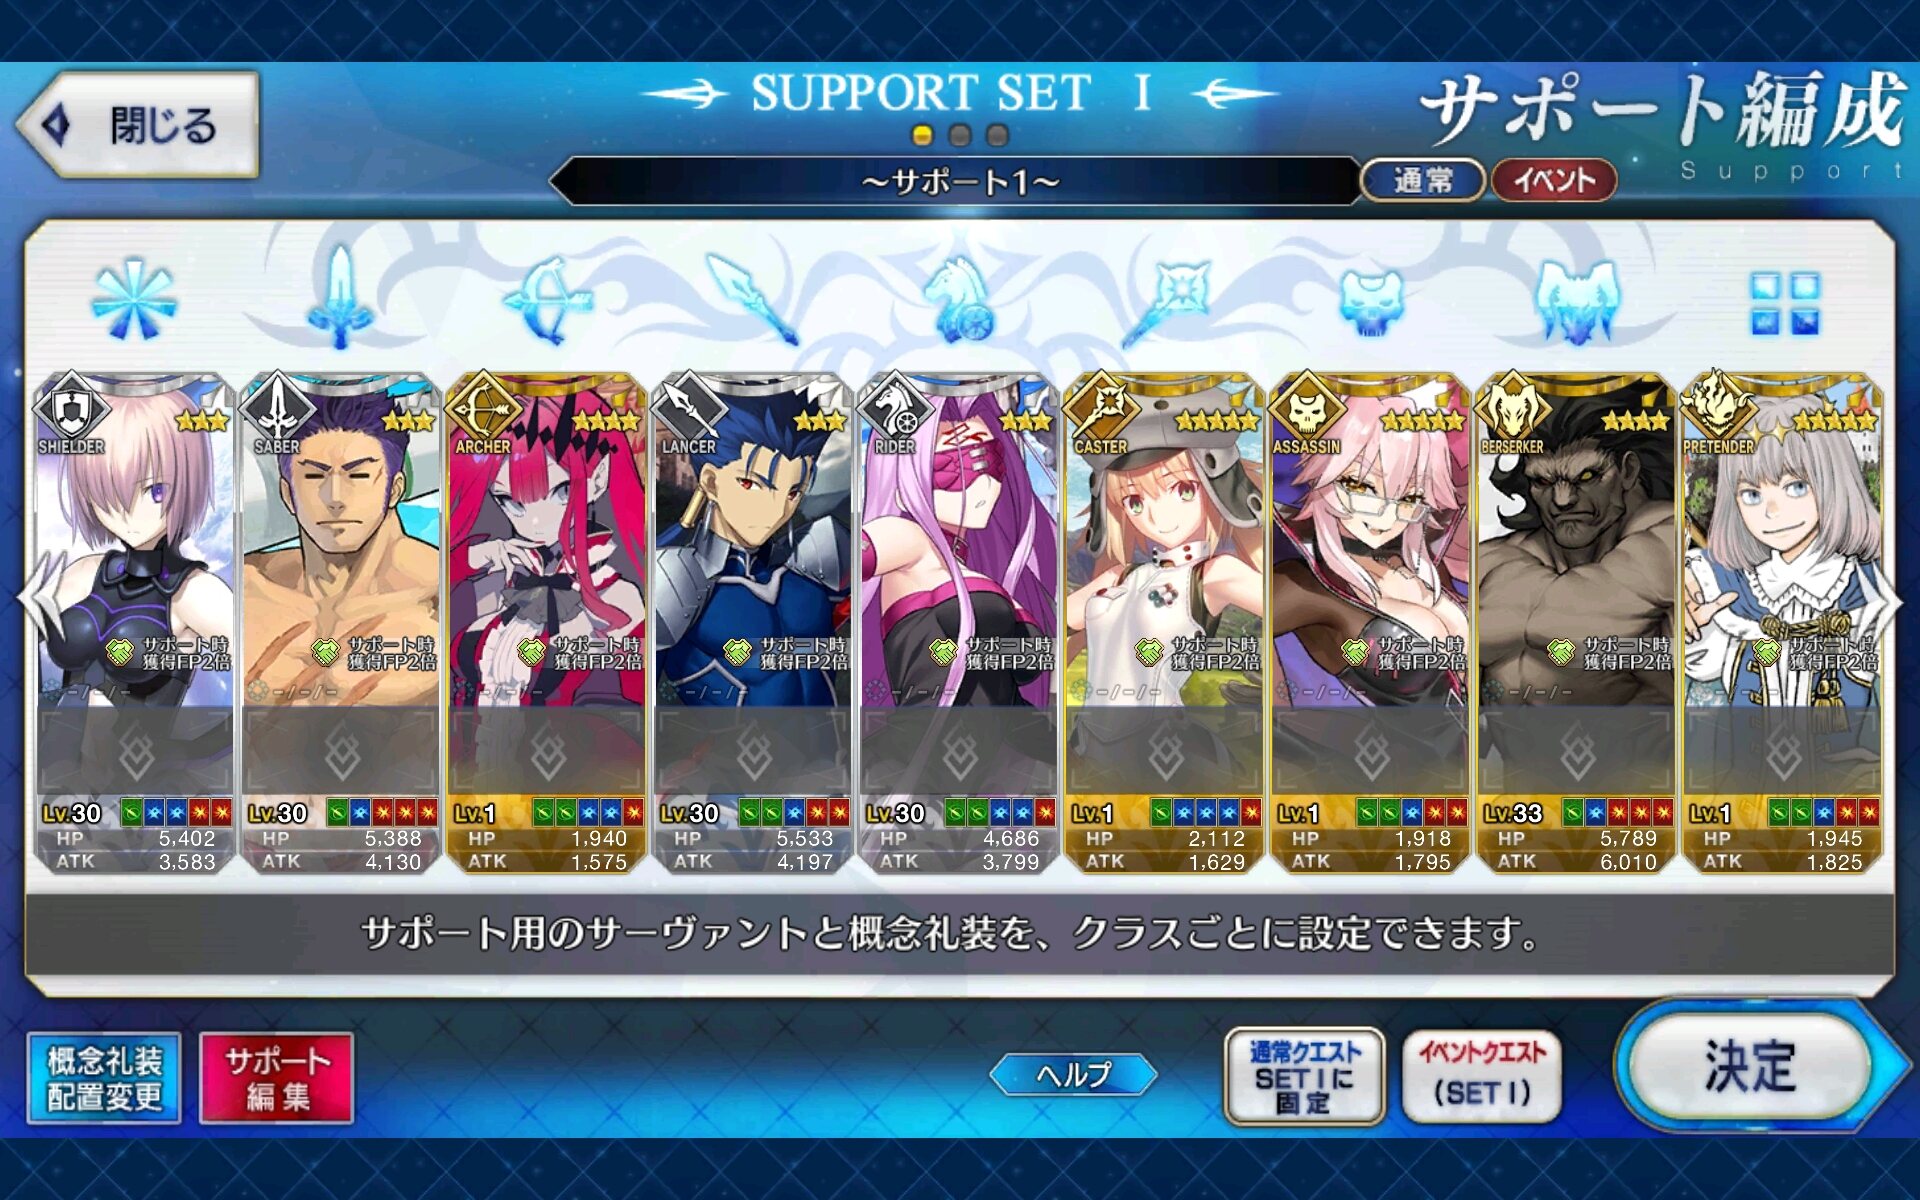Select the Rider class horse icon
This screenshot has height=1200, width=1920.
pyautogui.click(x=960, y=299)
